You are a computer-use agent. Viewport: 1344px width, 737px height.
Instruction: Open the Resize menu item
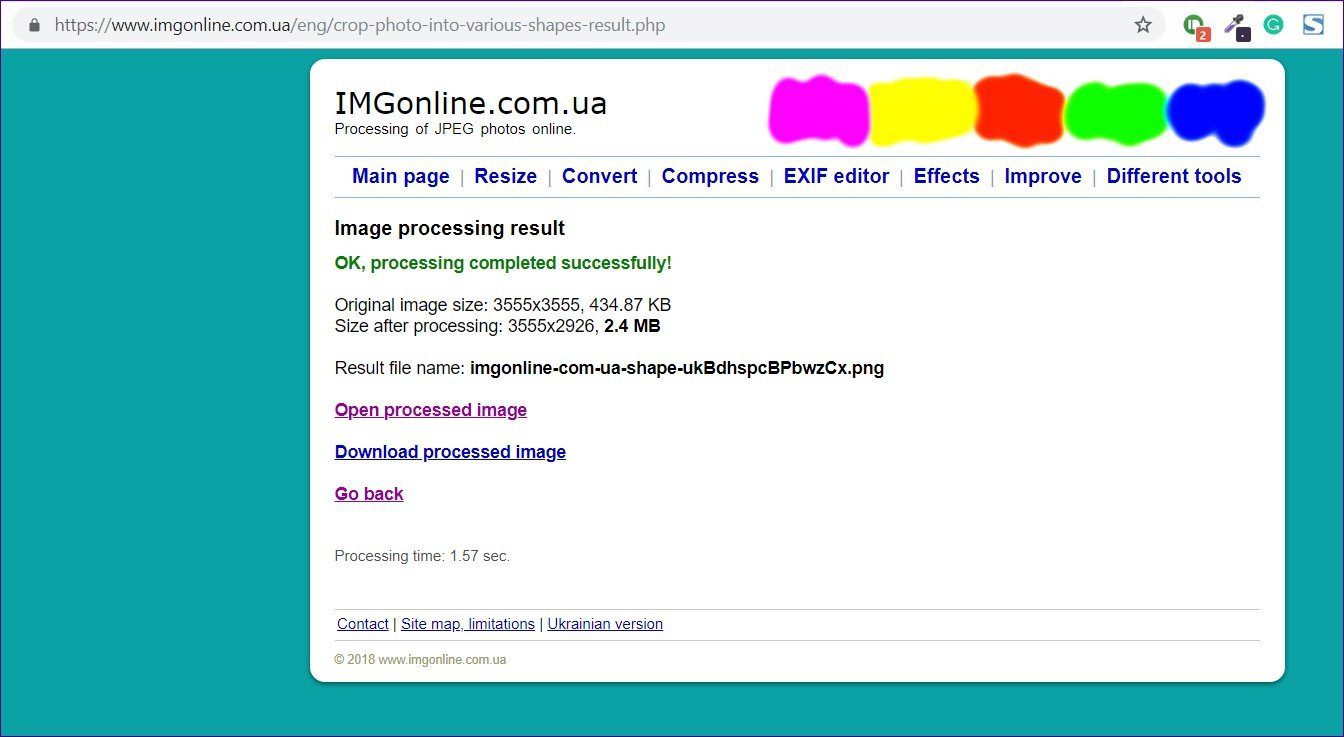506,176
